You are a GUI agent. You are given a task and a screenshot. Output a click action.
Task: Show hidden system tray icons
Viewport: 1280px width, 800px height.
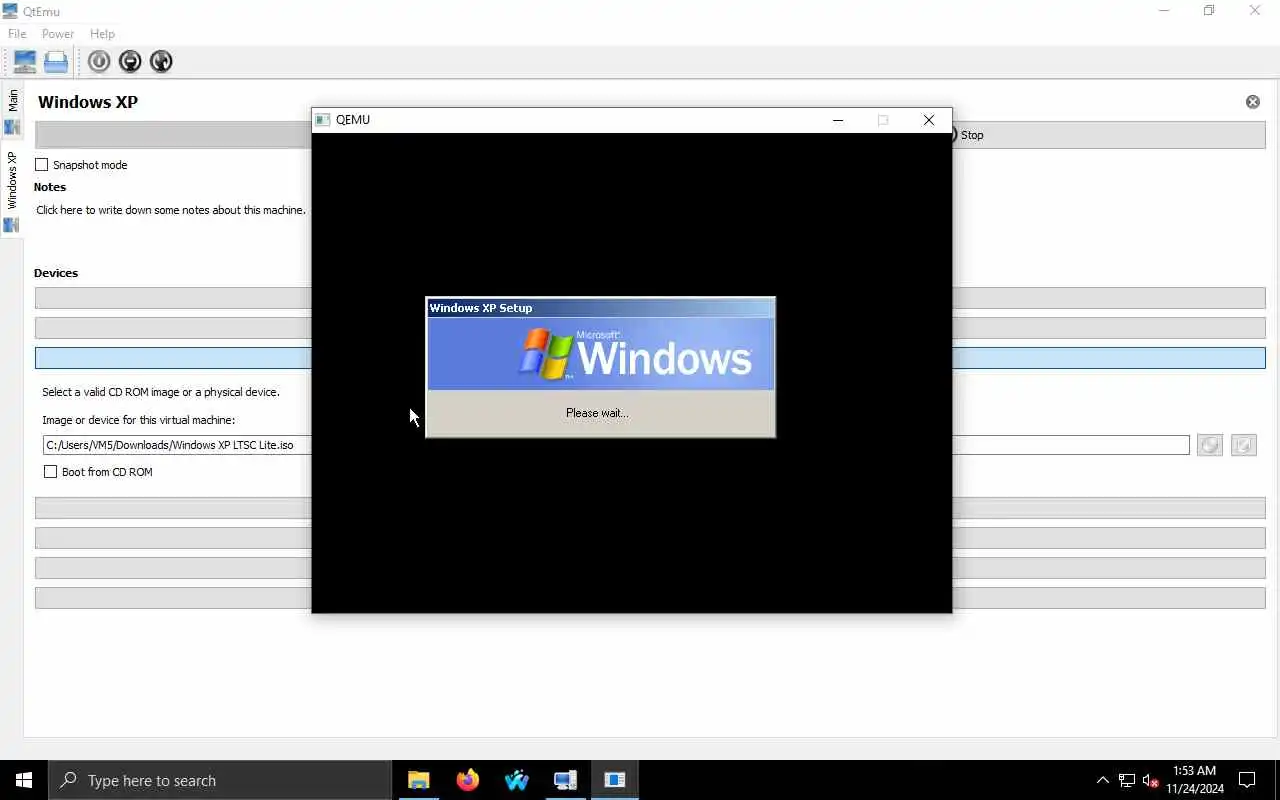(1103, 780)
